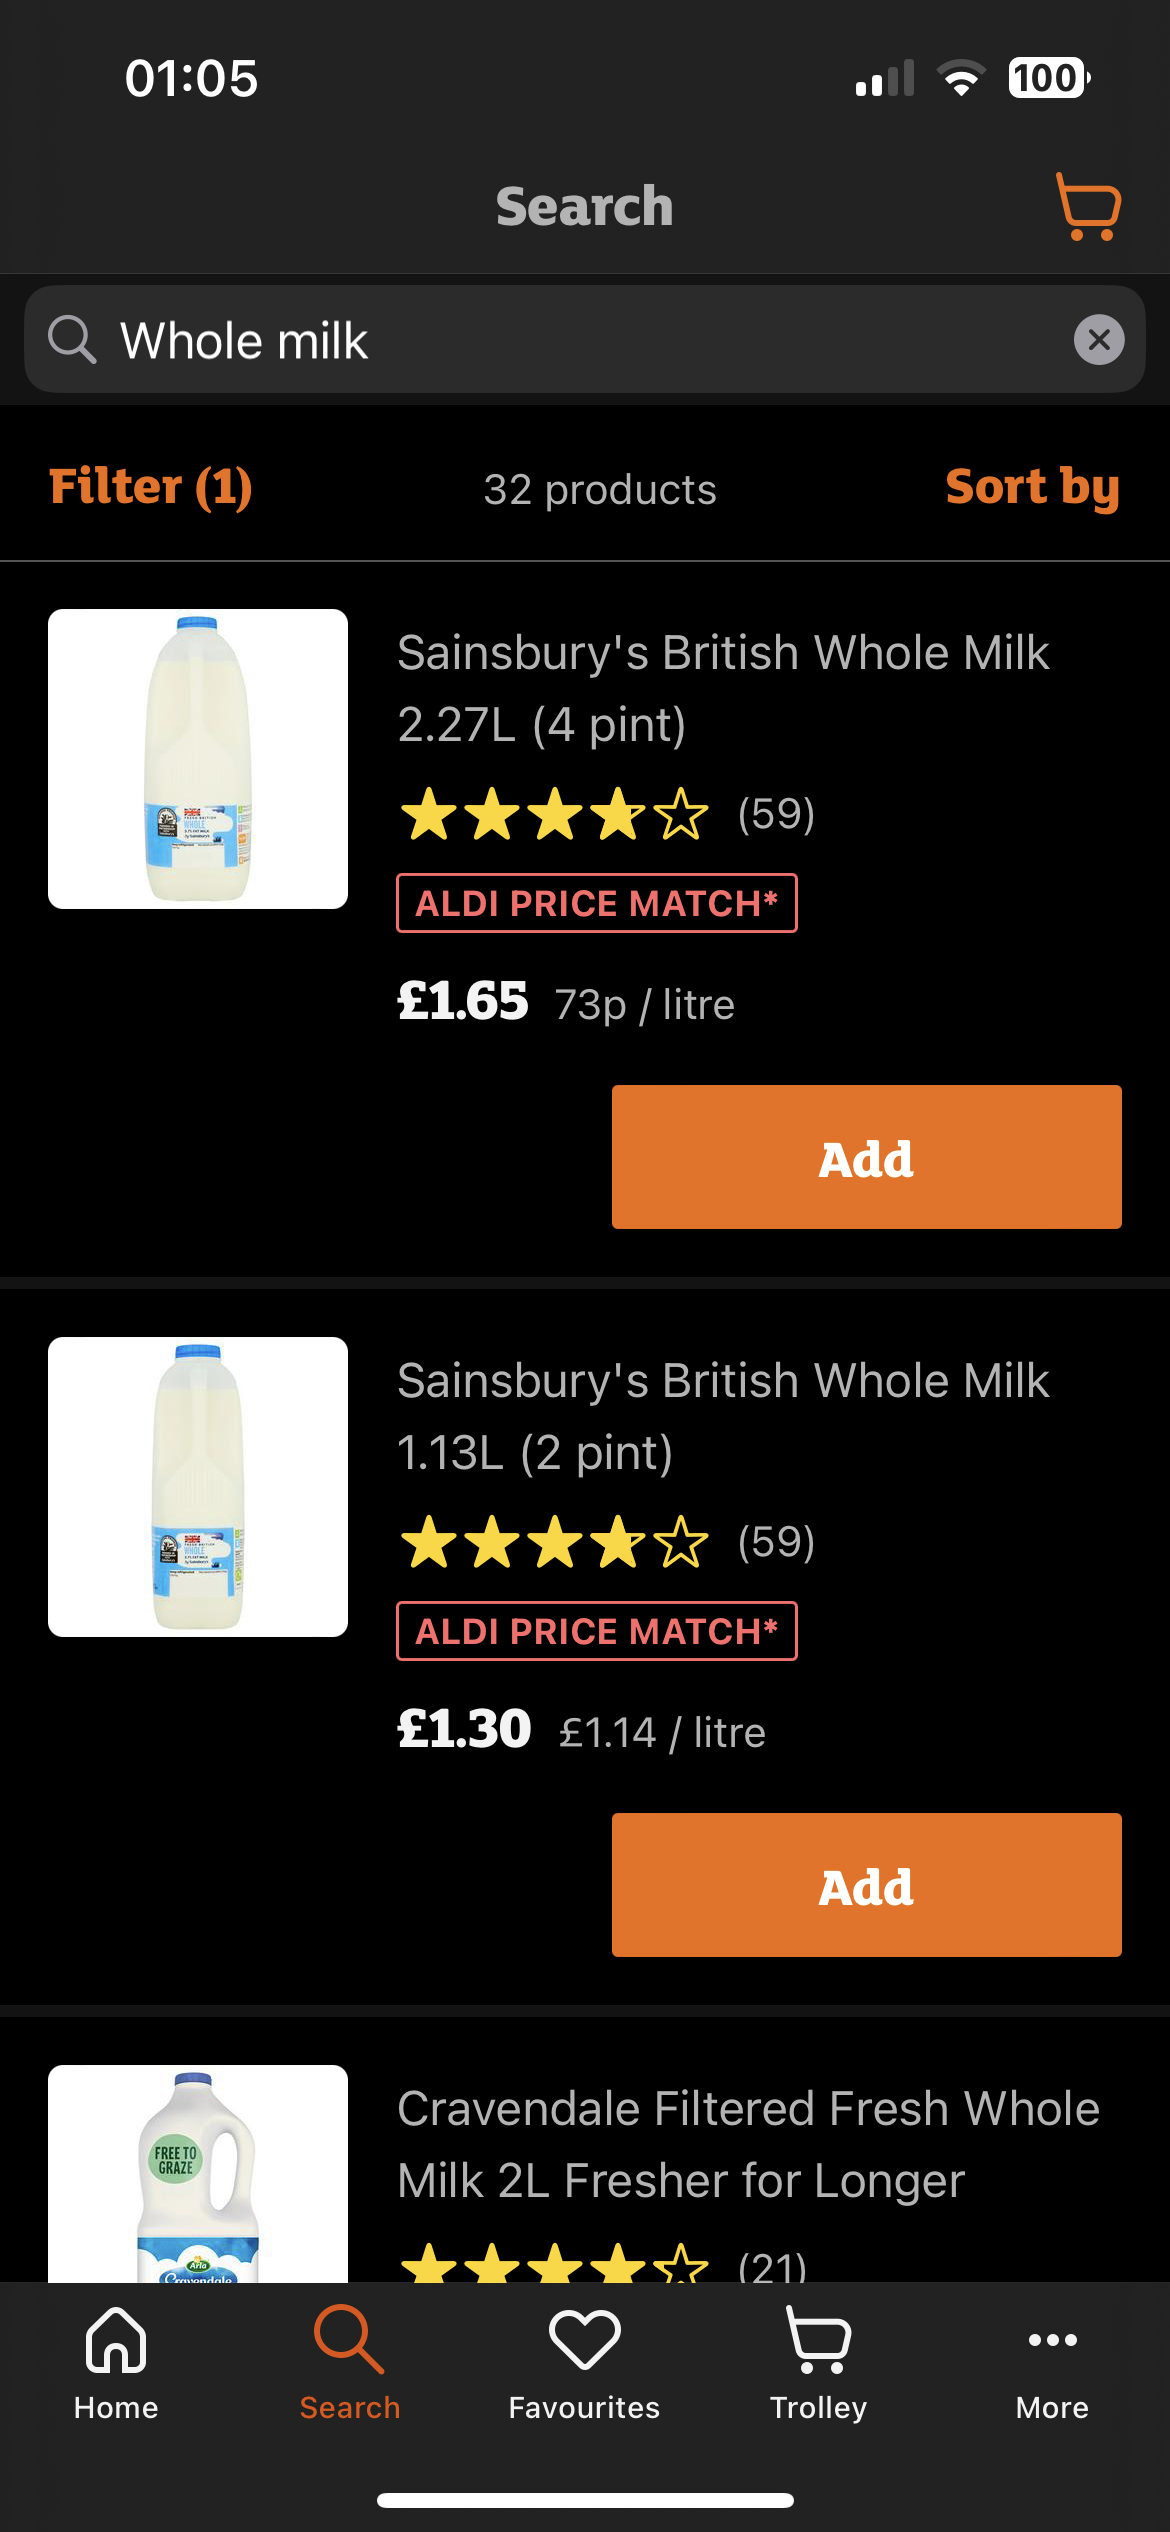This screenshot has height=2532, width=1170.
Task: Open the trolley icon in the header
Action: click(x=1088, y=207)
